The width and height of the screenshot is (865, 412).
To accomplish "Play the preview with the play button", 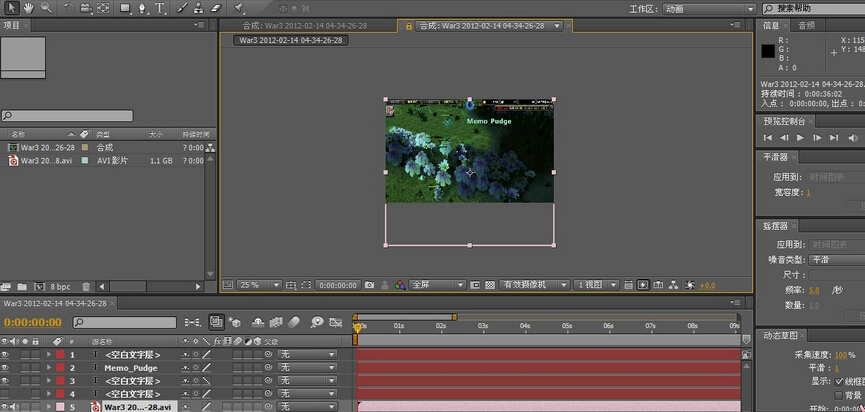I will pos(800,137).
